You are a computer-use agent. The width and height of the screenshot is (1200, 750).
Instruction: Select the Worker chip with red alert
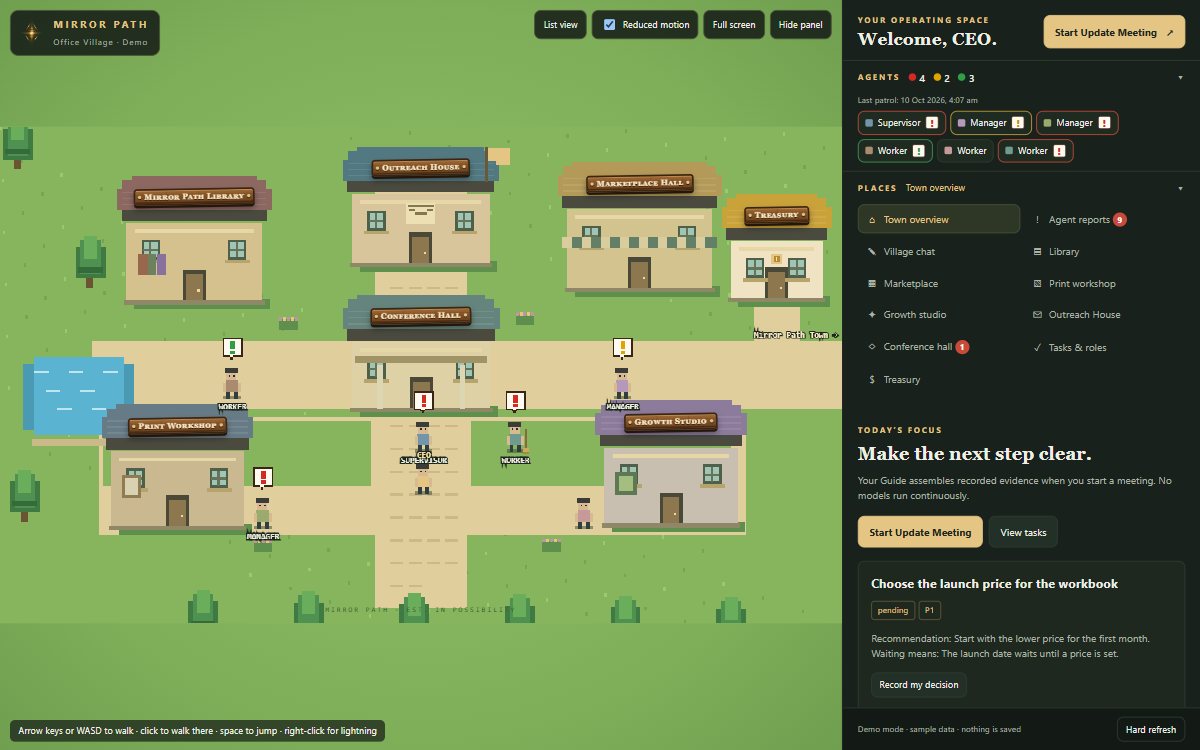point(1035,151)
